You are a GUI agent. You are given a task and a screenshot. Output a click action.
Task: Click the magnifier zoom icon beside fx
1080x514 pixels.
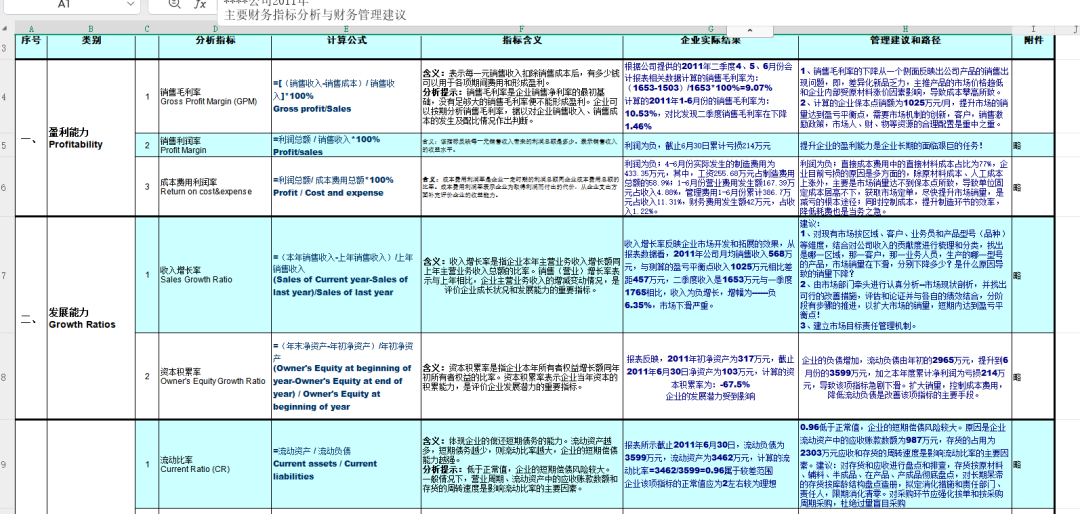[174, 4]
